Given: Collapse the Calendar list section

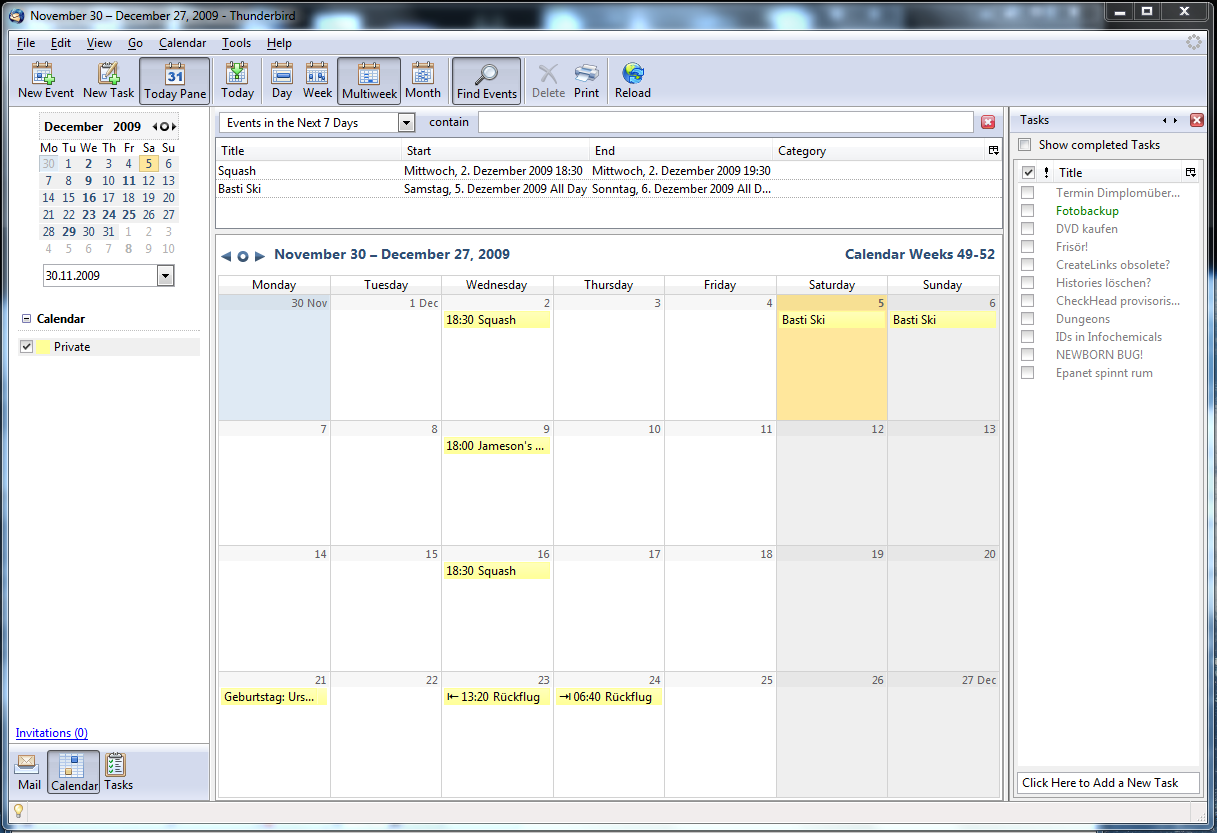Looking at the screenshot, I should click(x=26, y=319).
